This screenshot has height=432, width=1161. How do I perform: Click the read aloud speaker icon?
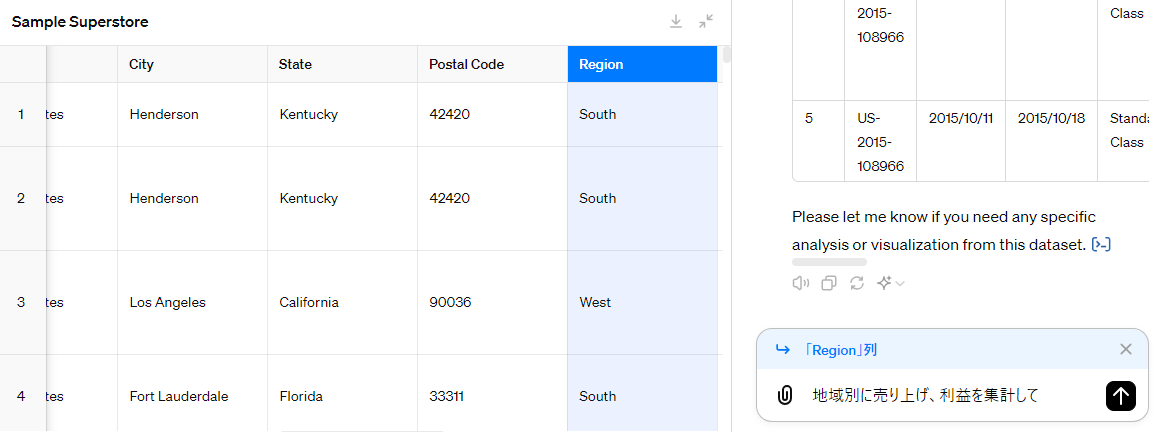(800, 283)
